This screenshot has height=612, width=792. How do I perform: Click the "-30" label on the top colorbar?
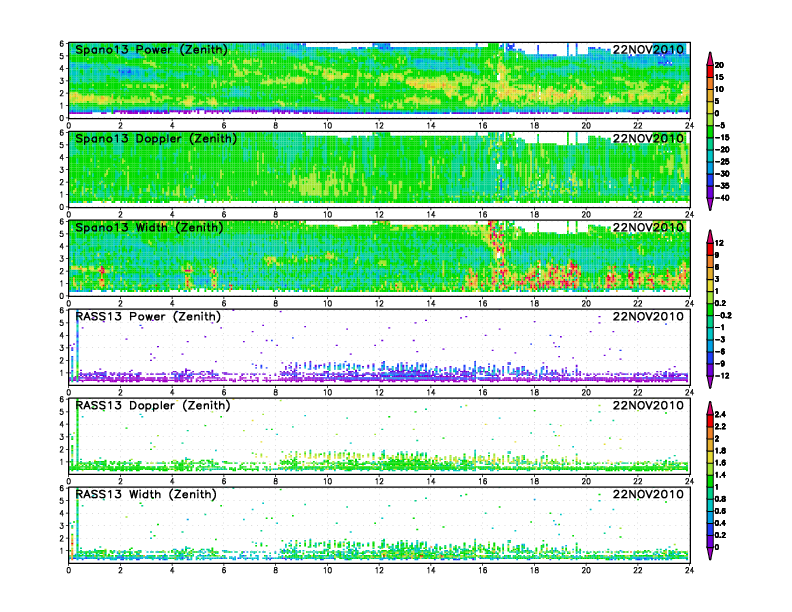point(722,174)
